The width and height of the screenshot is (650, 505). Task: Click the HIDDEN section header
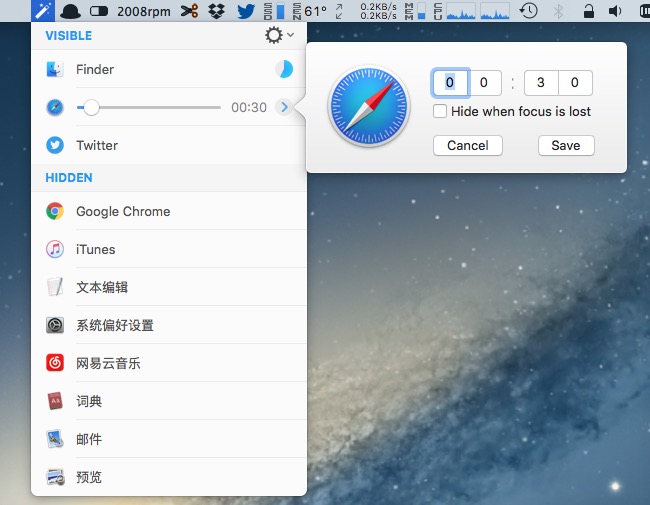(x=69, y=178)
